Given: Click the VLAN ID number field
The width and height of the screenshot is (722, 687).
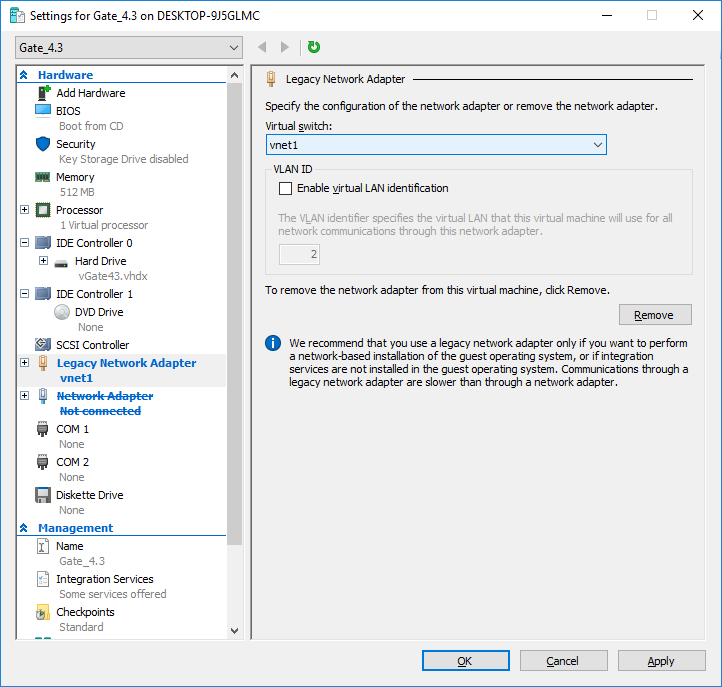Looking at the screenshot, I should click(x=299, y=254).
